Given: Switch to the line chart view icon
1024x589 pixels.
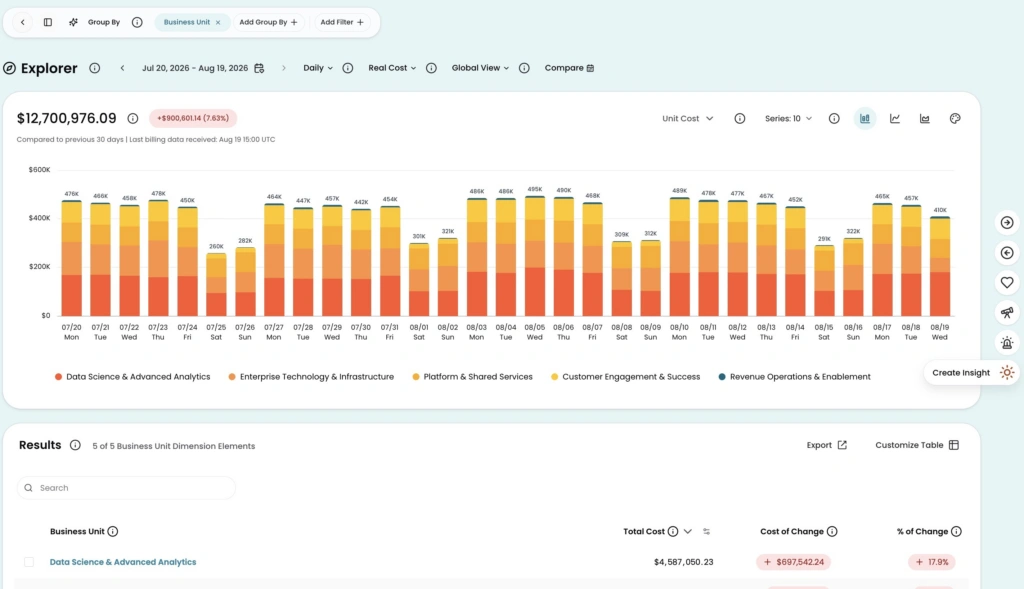Looking at the screenshot, I should pyautogui.click(x=895, y=119).
